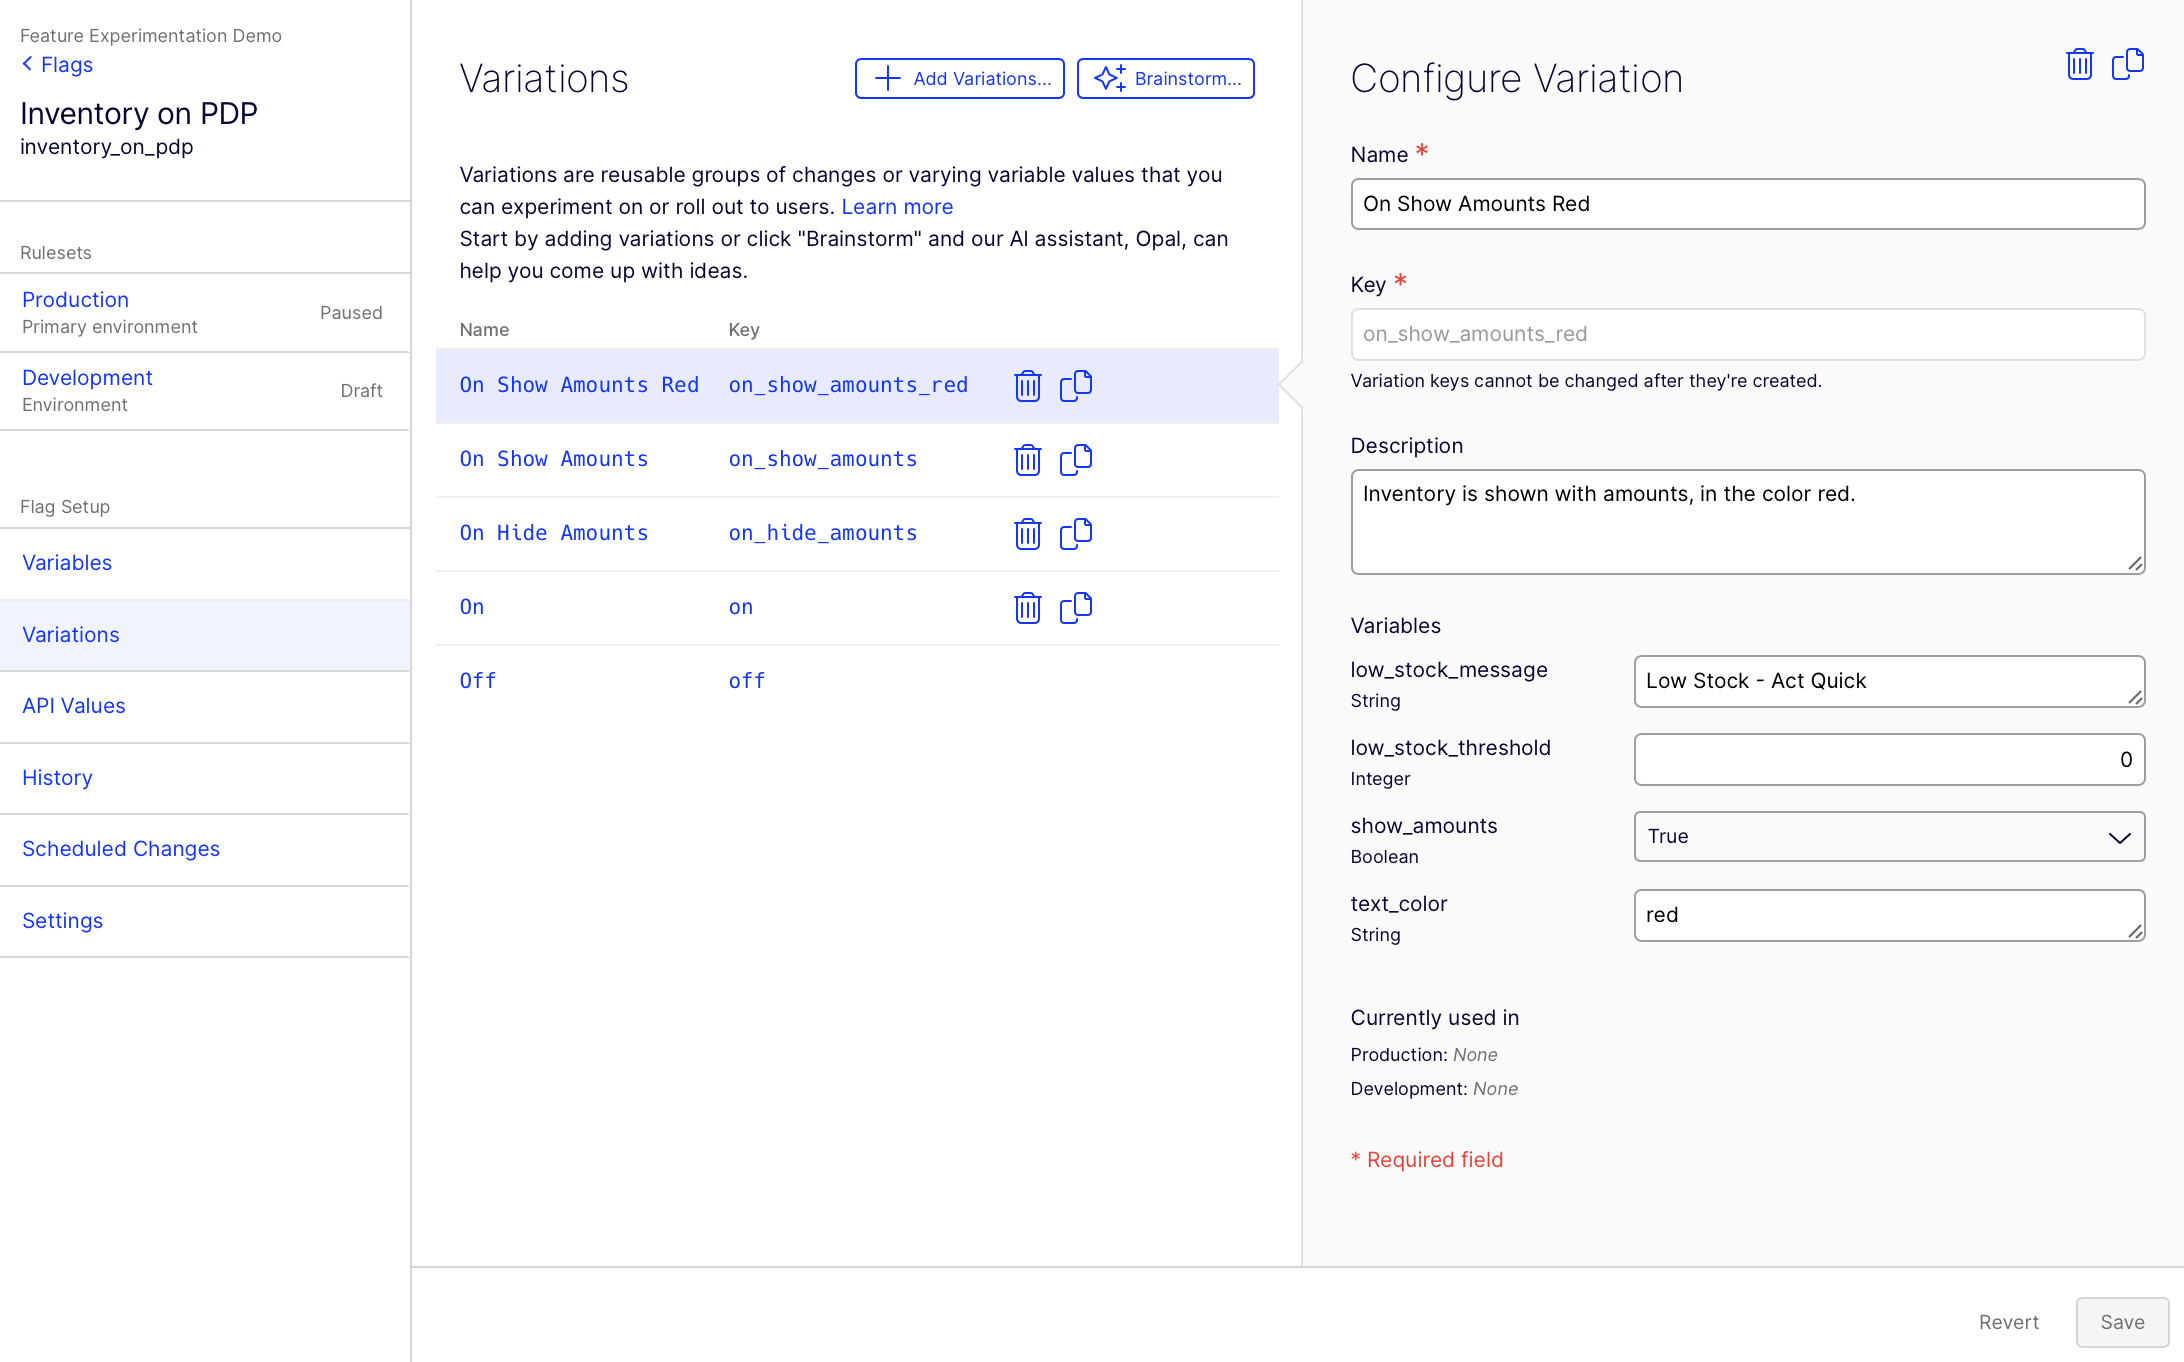Click the text_color string input field showing red

pyautogui.click(x=1889, y=913)
